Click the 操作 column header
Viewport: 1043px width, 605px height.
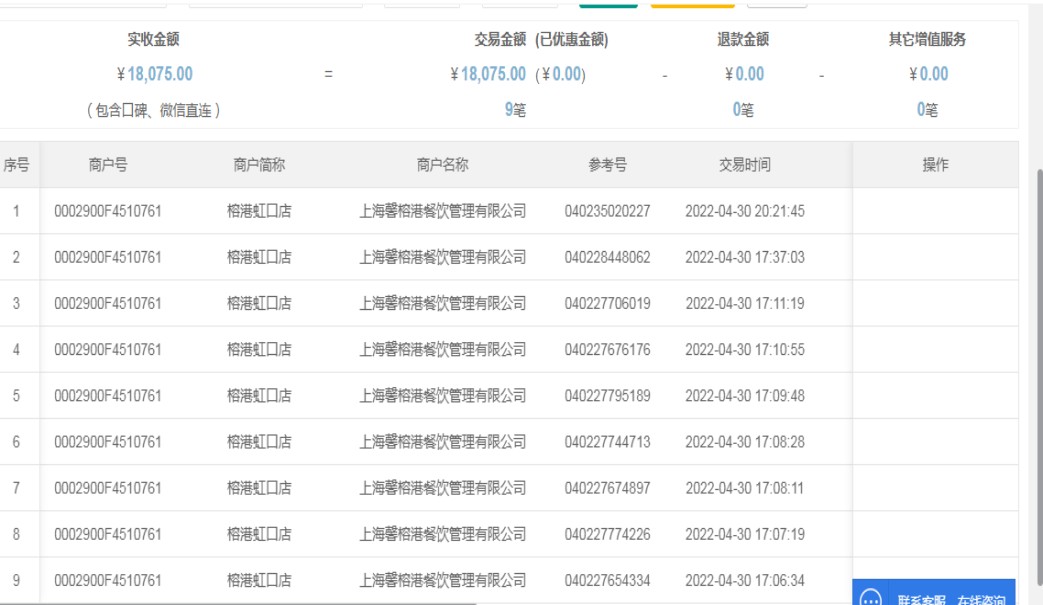coord(935,165)
